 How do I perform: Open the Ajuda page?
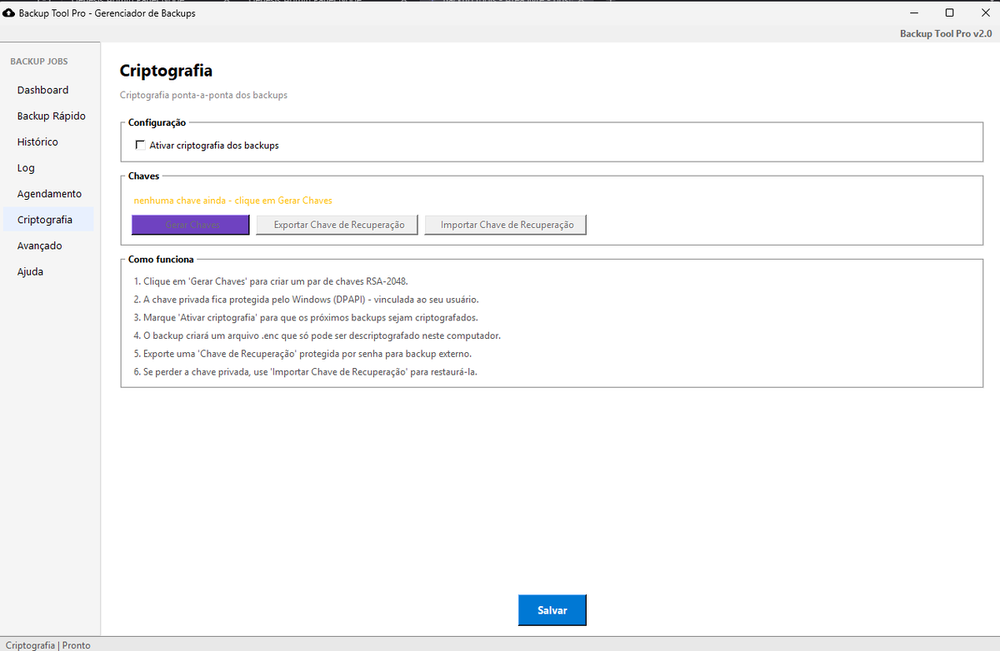click(x=30, y=272)
